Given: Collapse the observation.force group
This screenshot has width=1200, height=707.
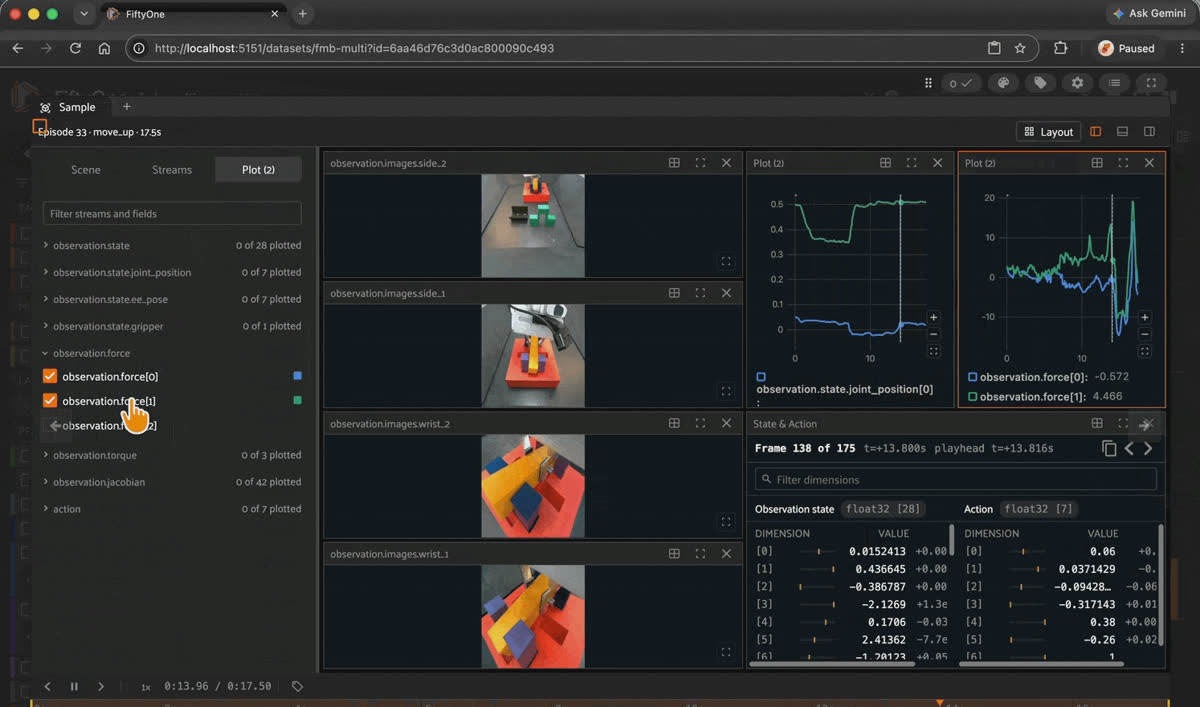Looking at the screenshot, I should (x=46, y=353).
